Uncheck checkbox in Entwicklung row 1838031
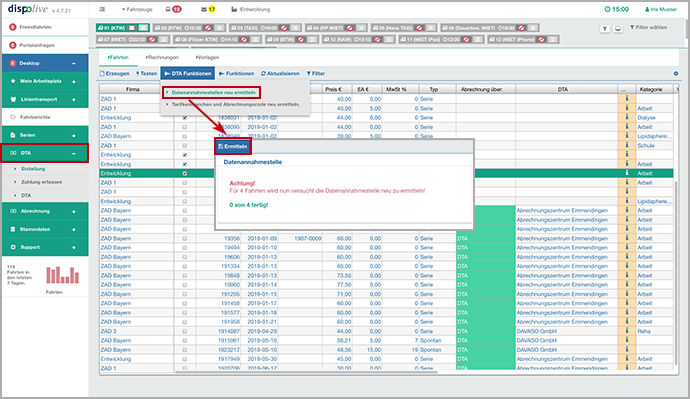Viewport: 690px width, 399px height. [184, 117]
